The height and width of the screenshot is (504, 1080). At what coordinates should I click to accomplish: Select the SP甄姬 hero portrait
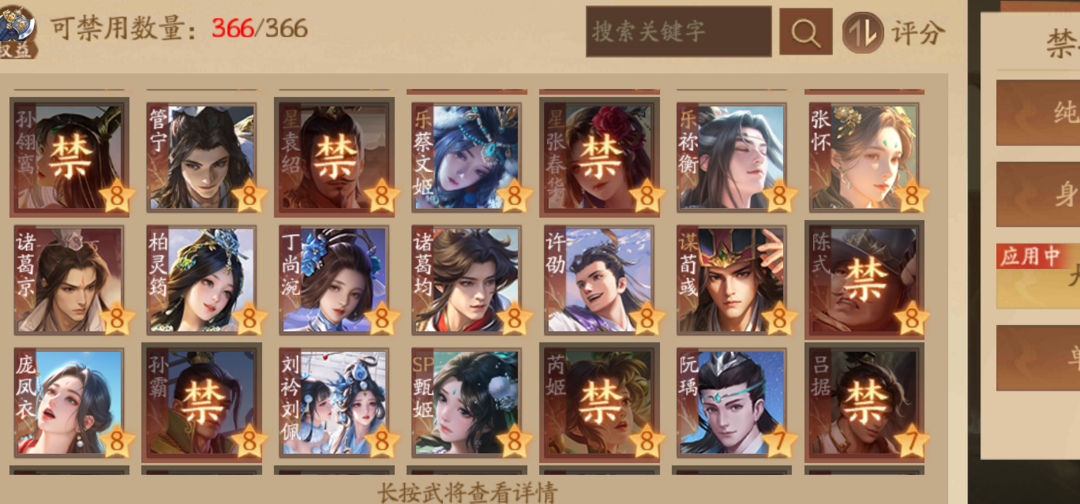[466, 403]
